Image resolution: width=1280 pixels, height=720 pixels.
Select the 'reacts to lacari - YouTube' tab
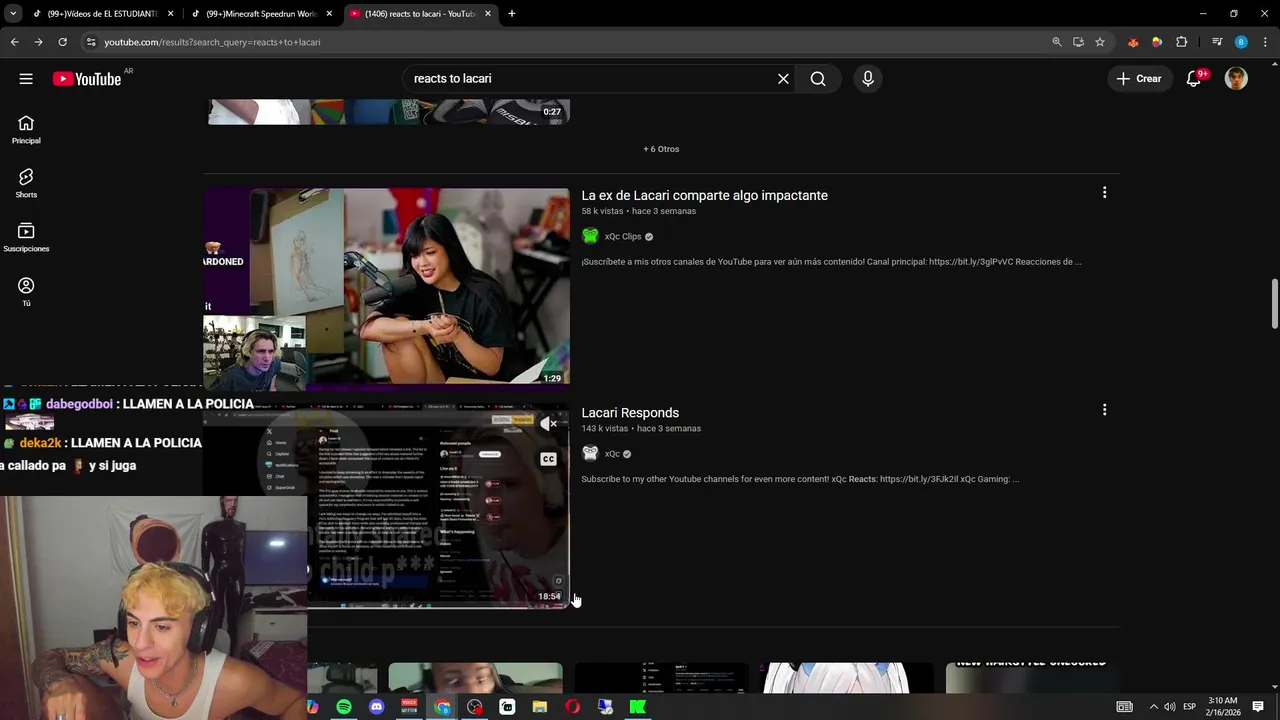(x=420, y=14)
